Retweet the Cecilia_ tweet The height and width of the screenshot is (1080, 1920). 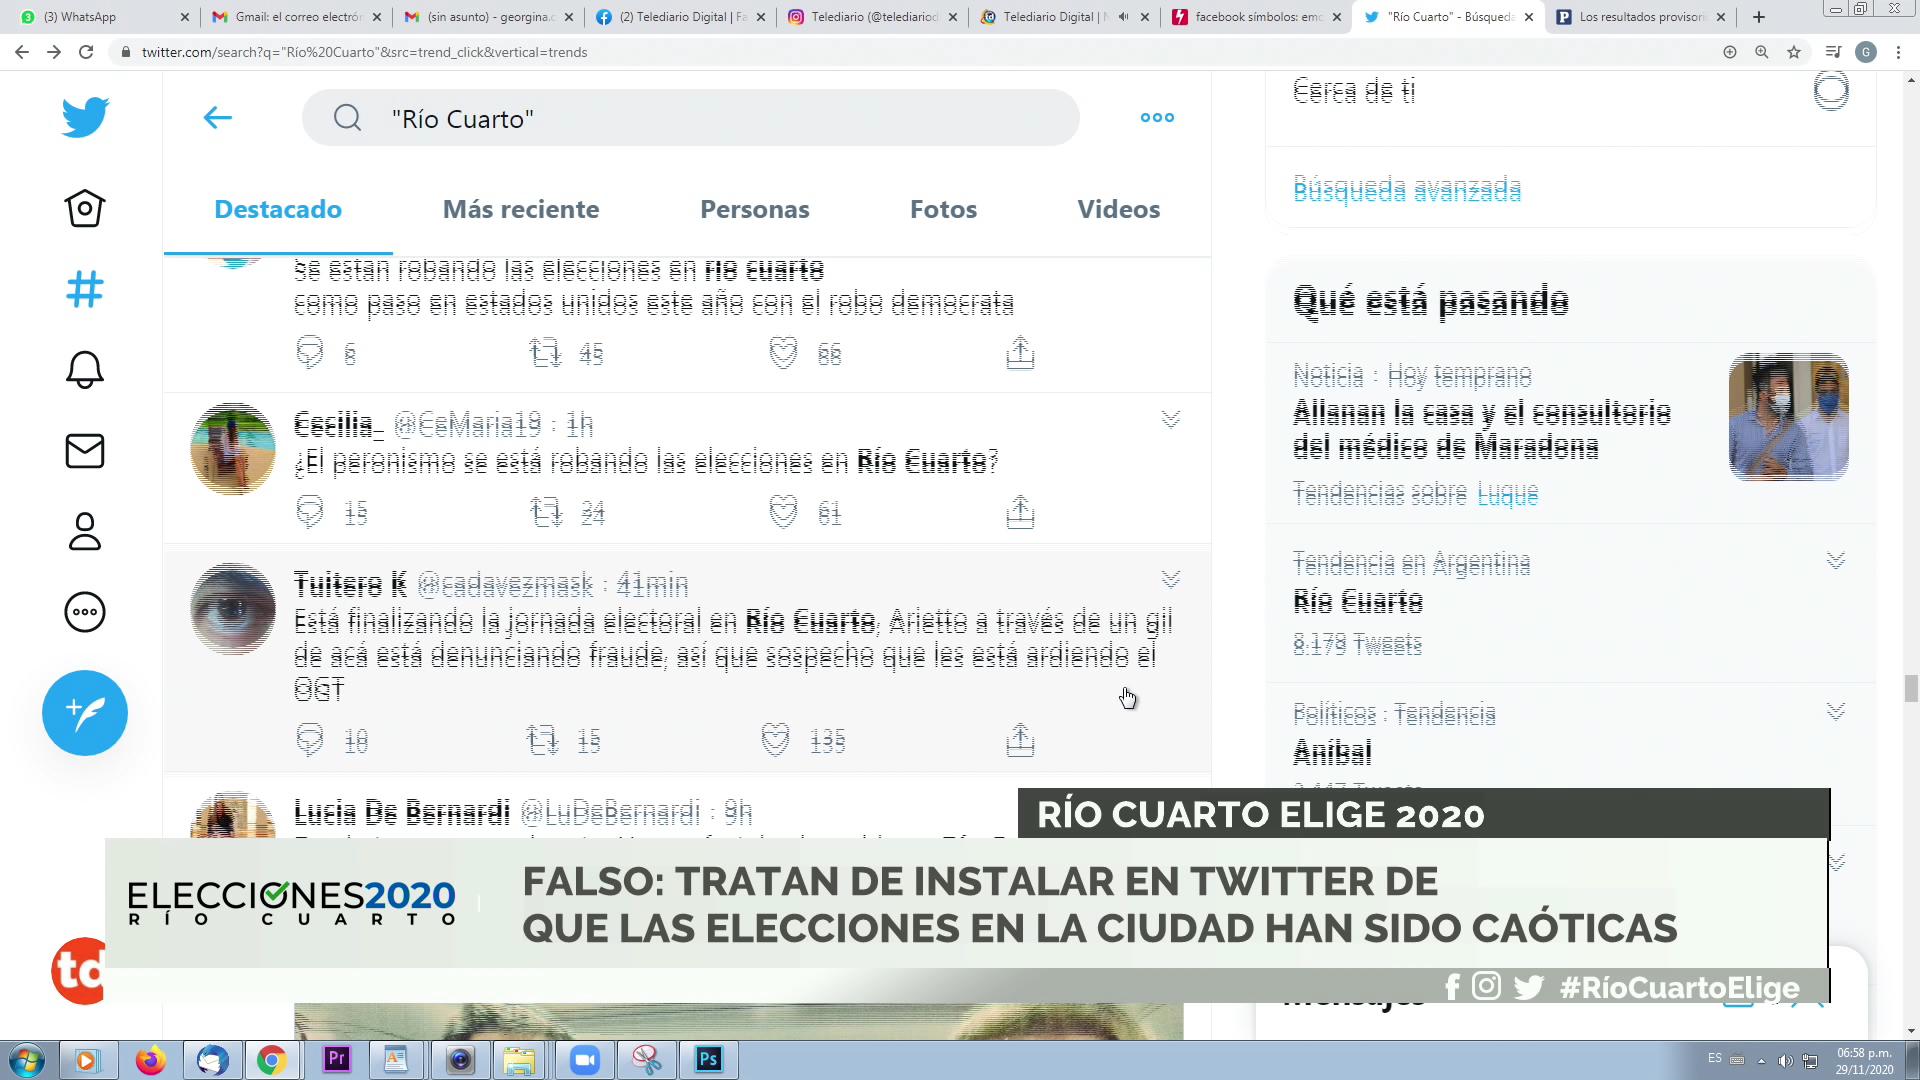(546, 513)
